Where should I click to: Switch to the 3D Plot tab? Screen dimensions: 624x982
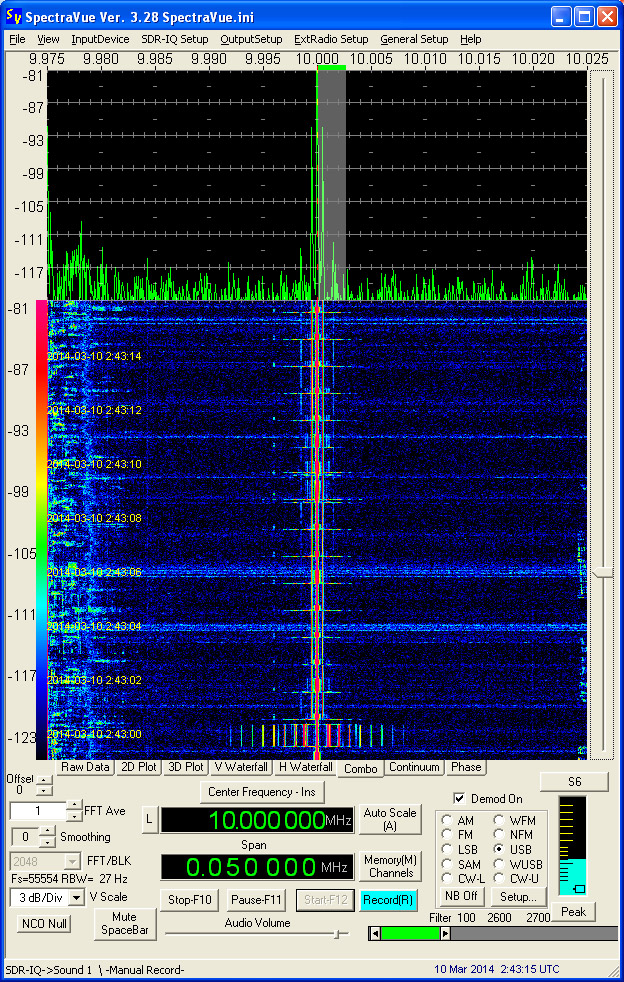point(186,767)
